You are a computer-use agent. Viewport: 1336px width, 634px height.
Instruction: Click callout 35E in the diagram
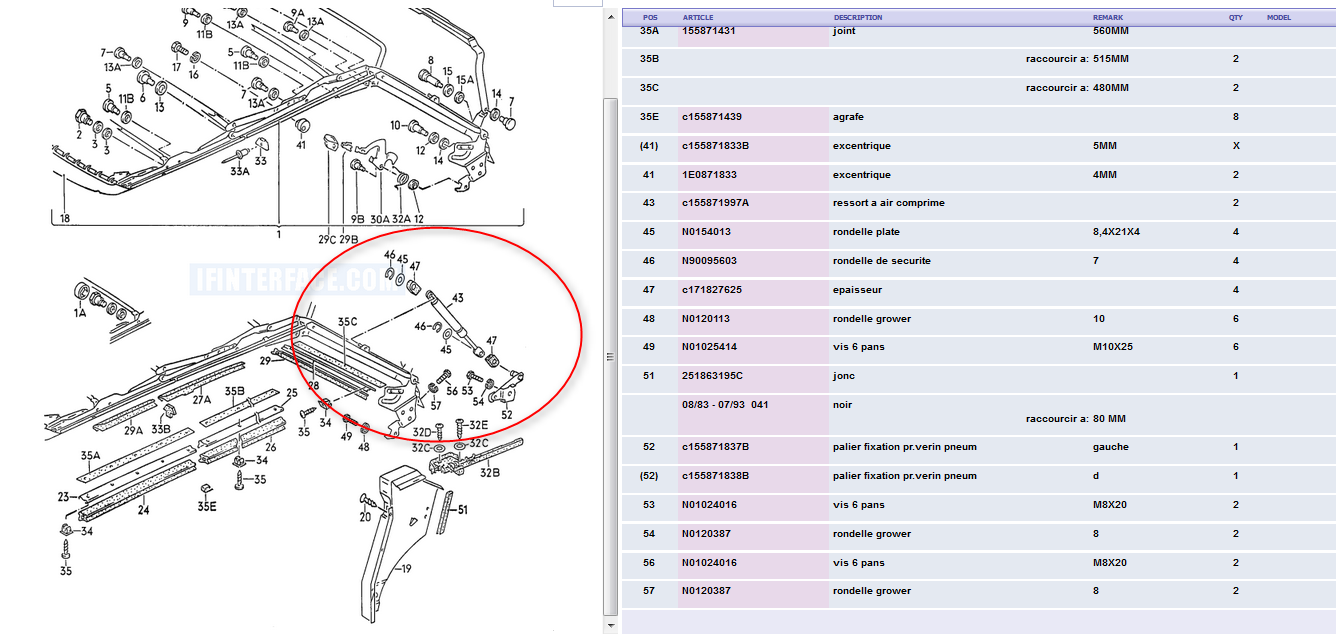[x=206, y=506]
